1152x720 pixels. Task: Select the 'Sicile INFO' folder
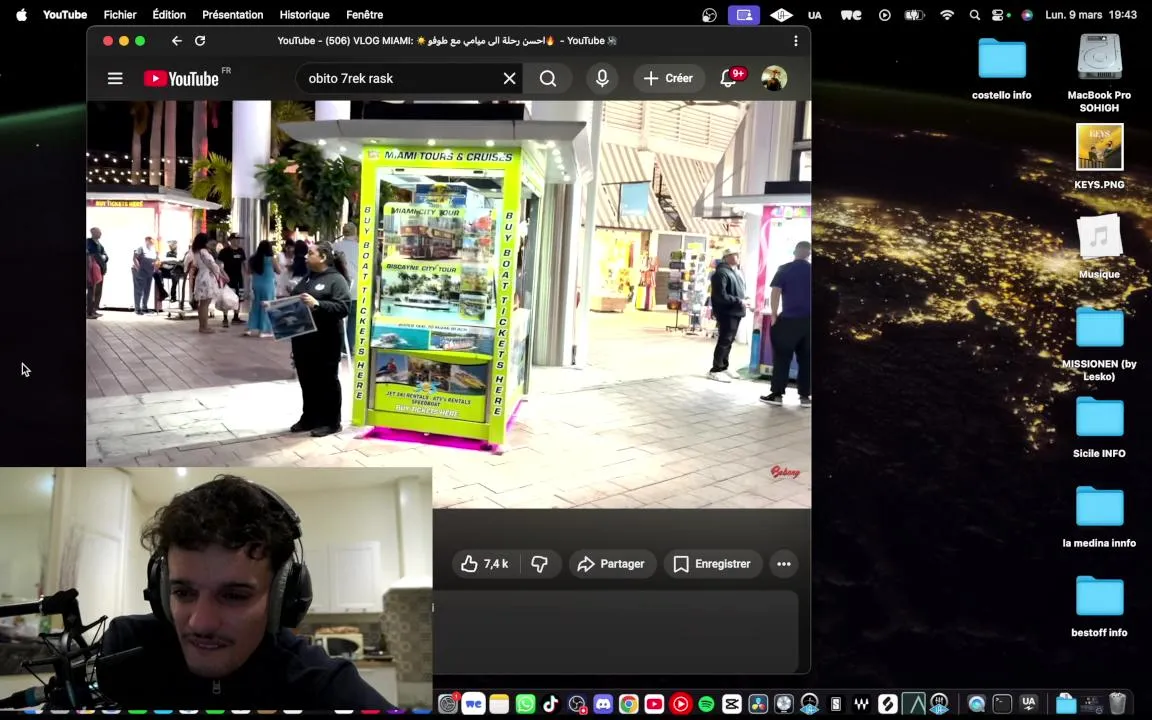pyautogui.click(x=1099, y=417)
